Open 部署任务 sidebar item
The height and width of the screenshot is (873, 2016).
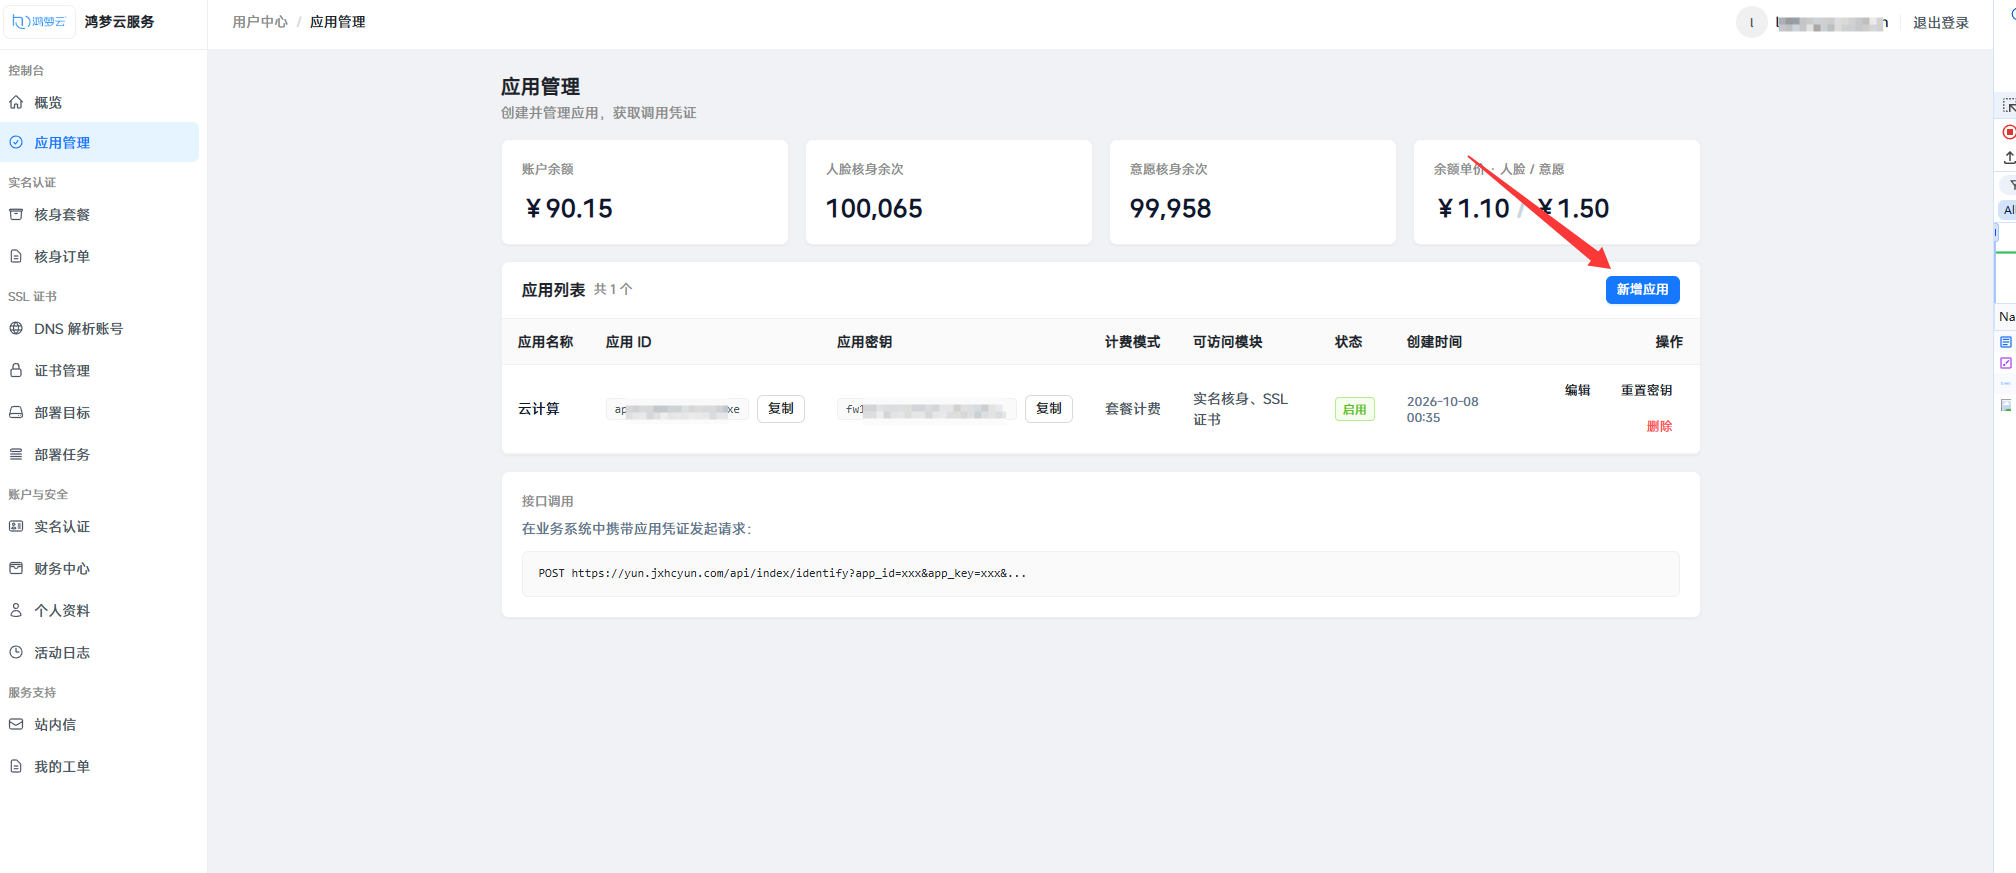click(100, 454)
